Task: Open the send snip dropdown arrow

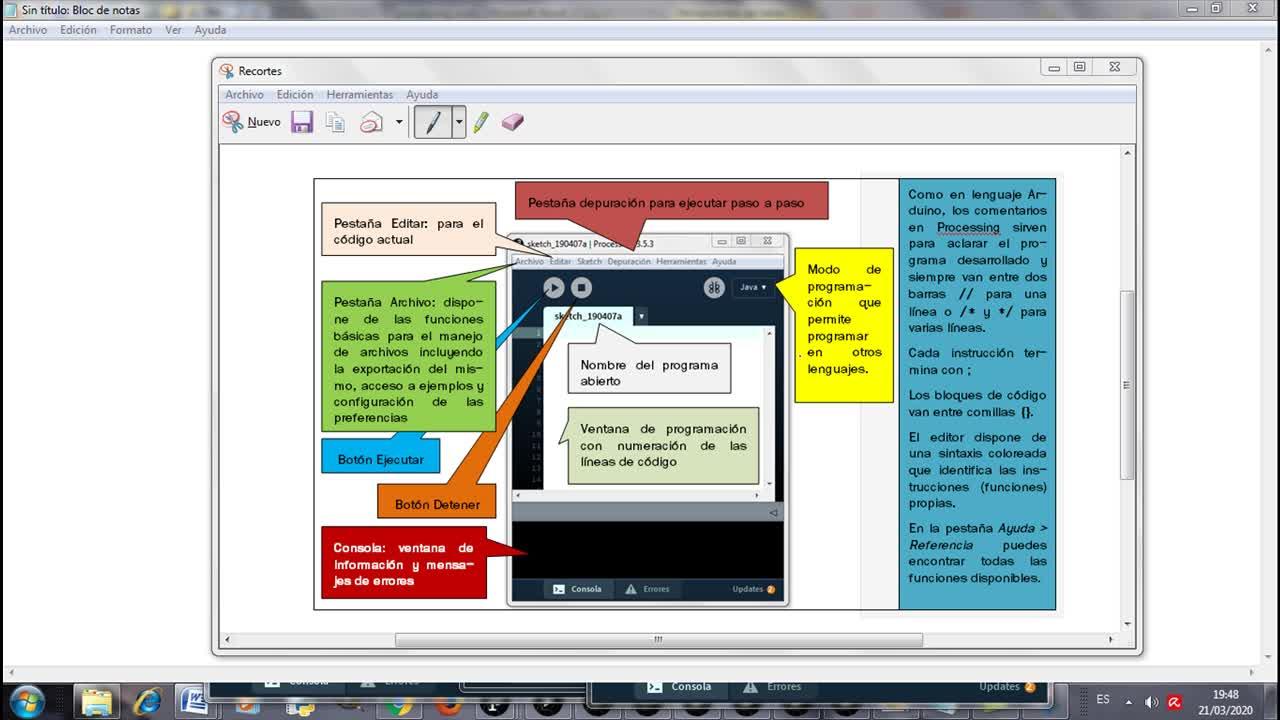Action: click(398, 122)
